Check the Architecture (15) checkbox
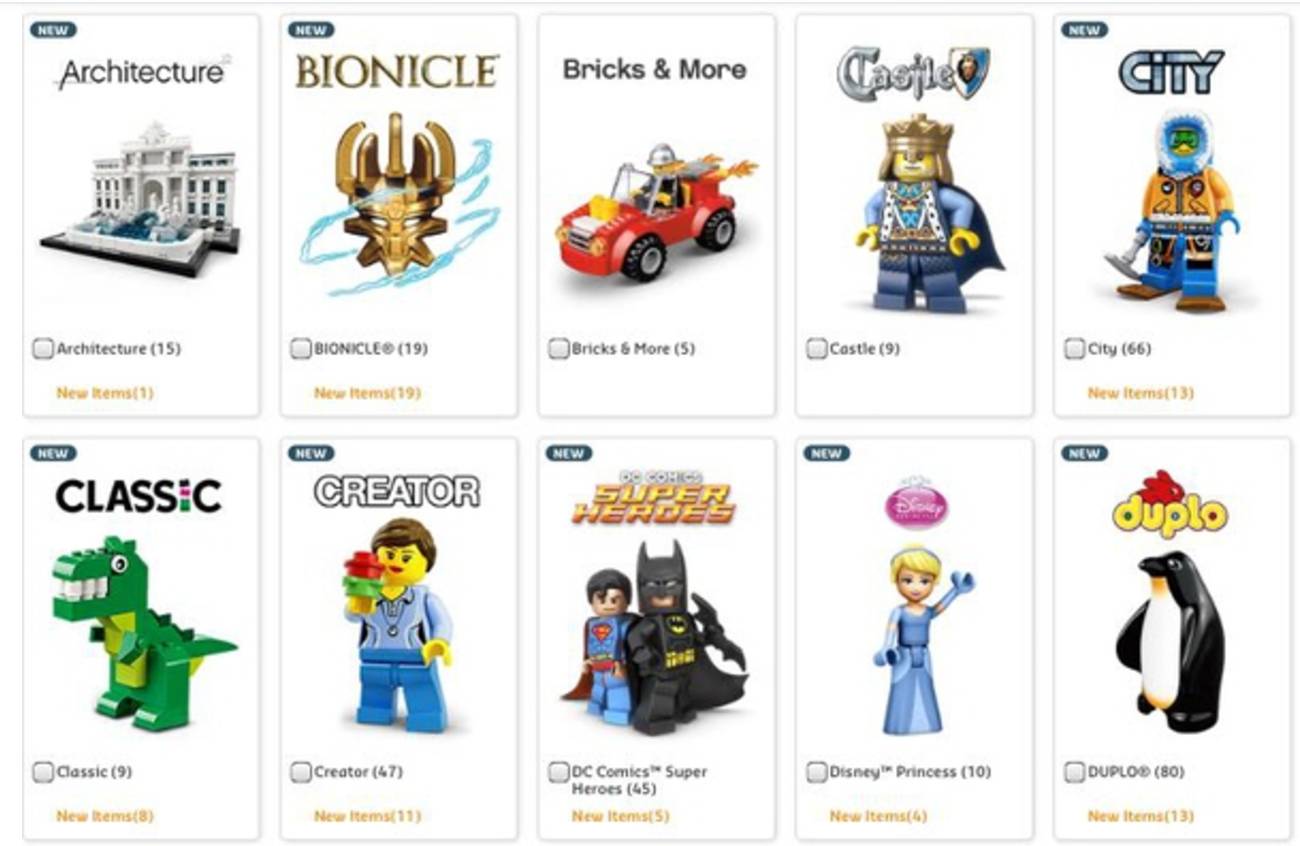This screenshot has width=1300, height=846. pos(43,349)
